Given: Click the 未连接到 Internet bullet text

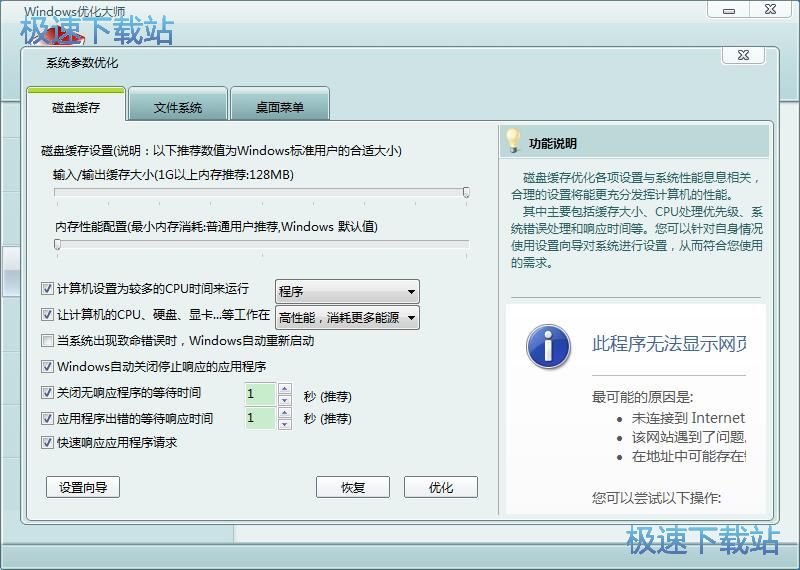Looking at the screenshot, I should [688, 418].
